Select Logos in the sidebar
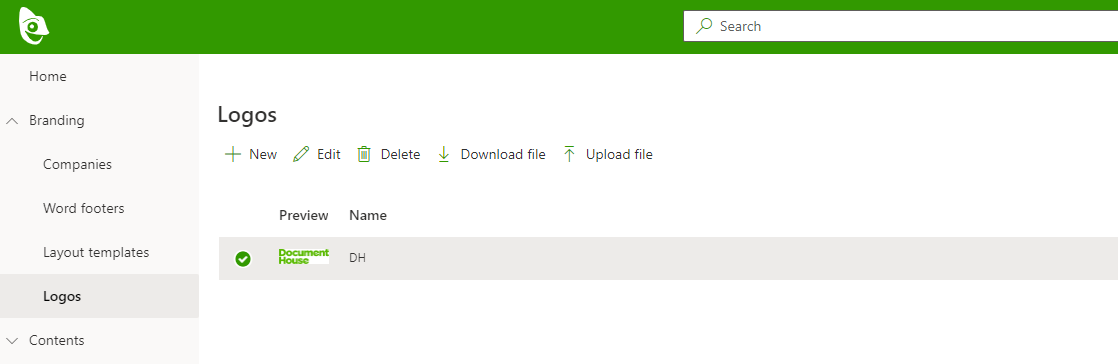 pos(62,296)
